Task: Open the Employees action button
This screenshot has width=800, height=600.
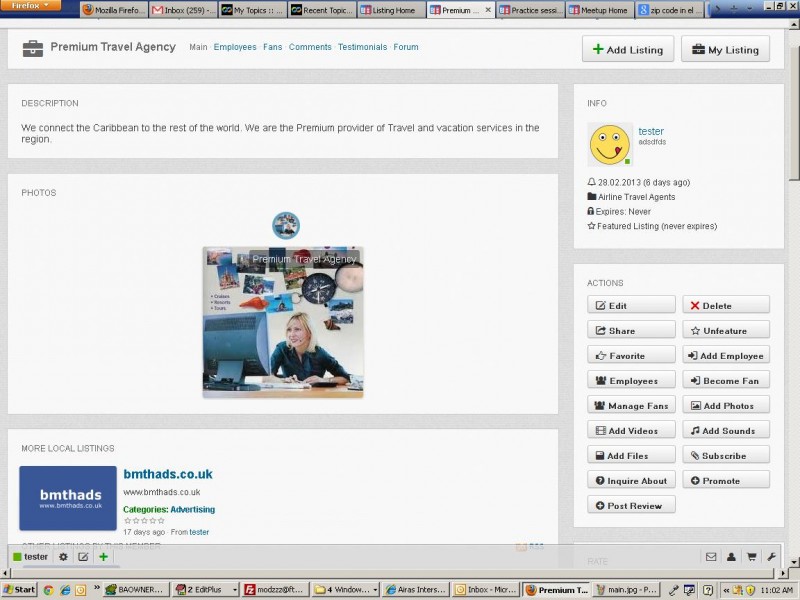Action: pyautogui.click(x=631, y=380)
